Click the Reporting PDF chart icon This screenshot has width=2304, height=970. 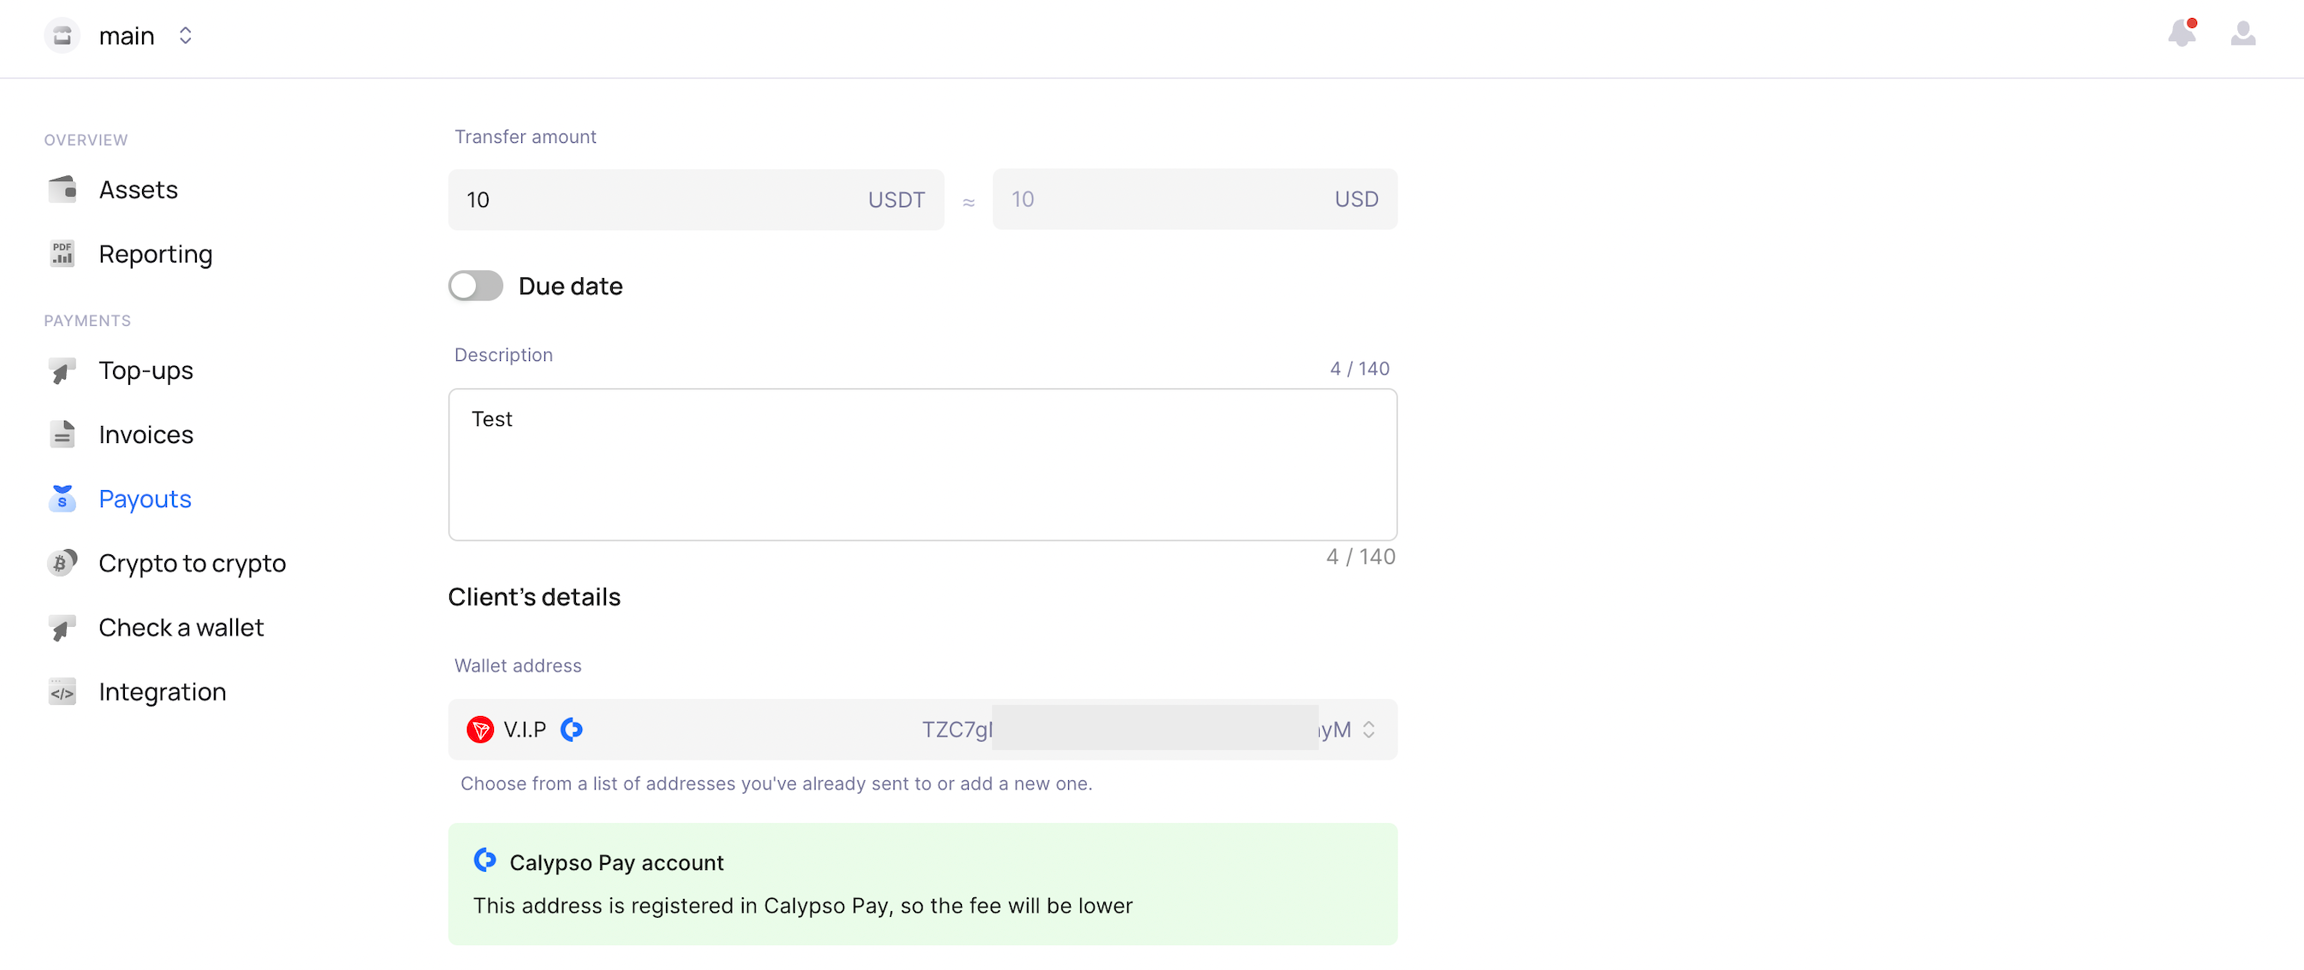(x=62, y=254)
